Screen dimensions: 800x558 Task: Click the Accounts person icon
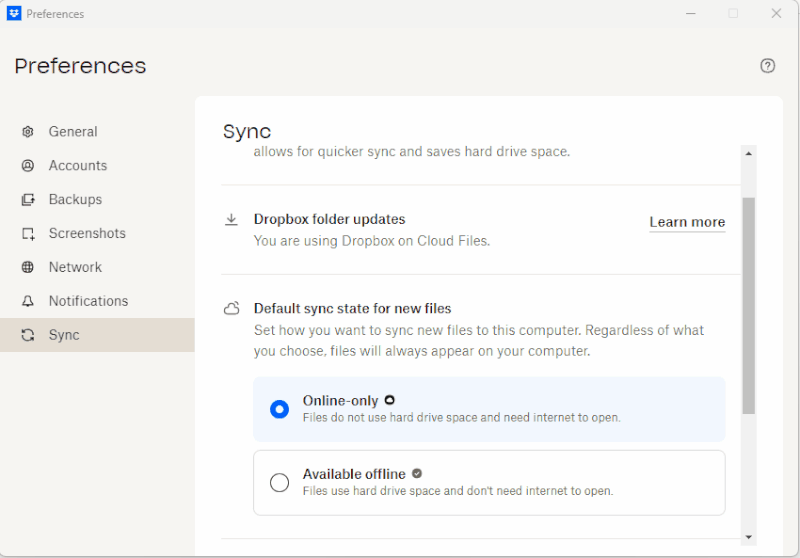[x=28, y=166]
